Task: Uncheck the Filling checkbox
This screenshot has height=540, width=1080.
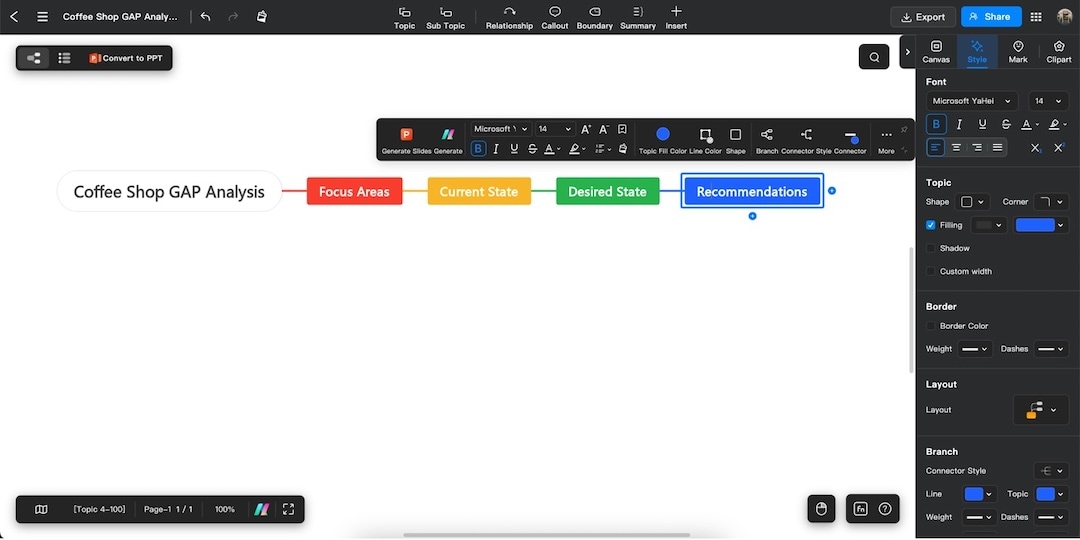Action: (931, 225)
